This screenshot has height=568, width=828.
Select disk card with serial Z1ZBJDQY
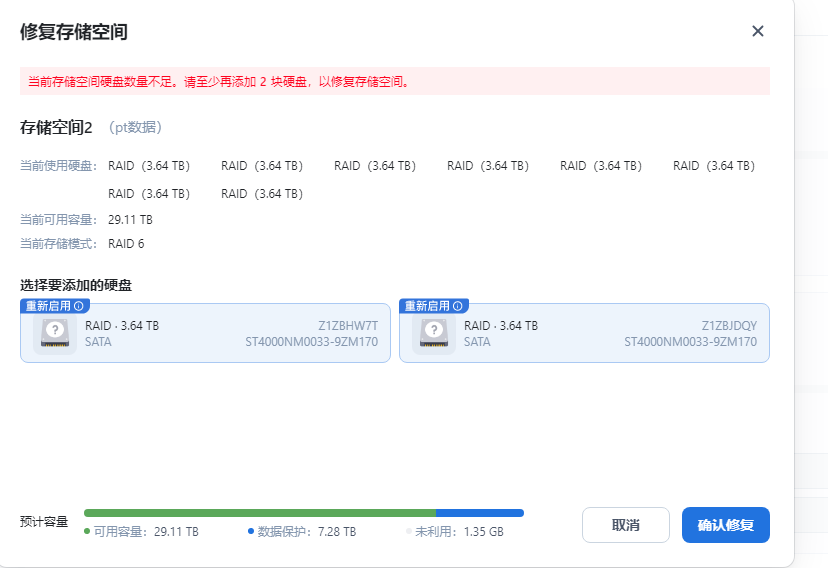click(x=584, y=333)
